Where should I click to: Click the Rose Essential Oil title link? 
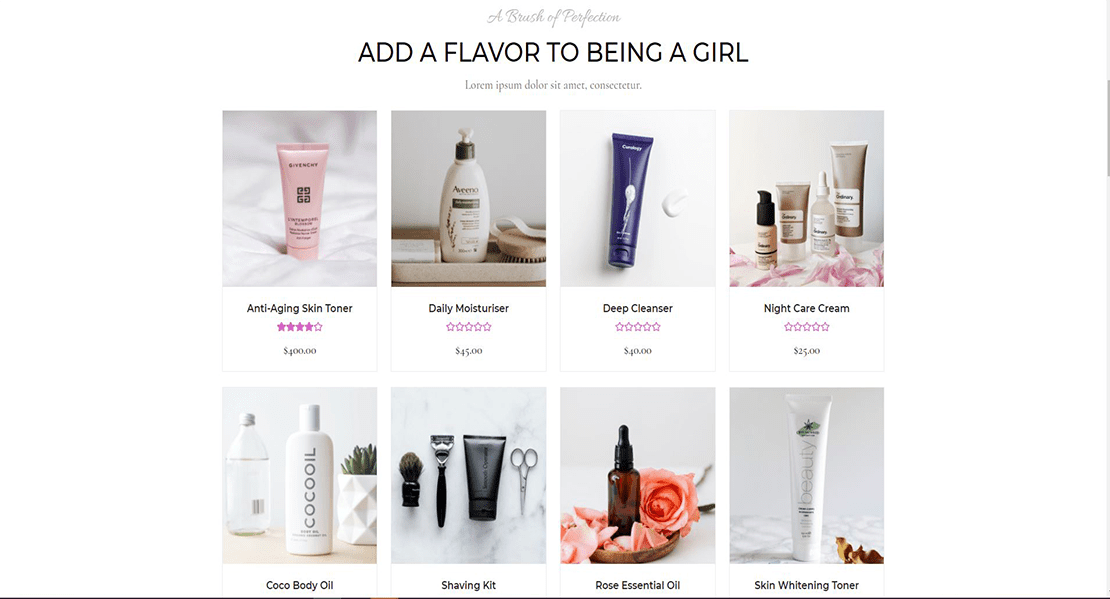click(x=638, y=586)
